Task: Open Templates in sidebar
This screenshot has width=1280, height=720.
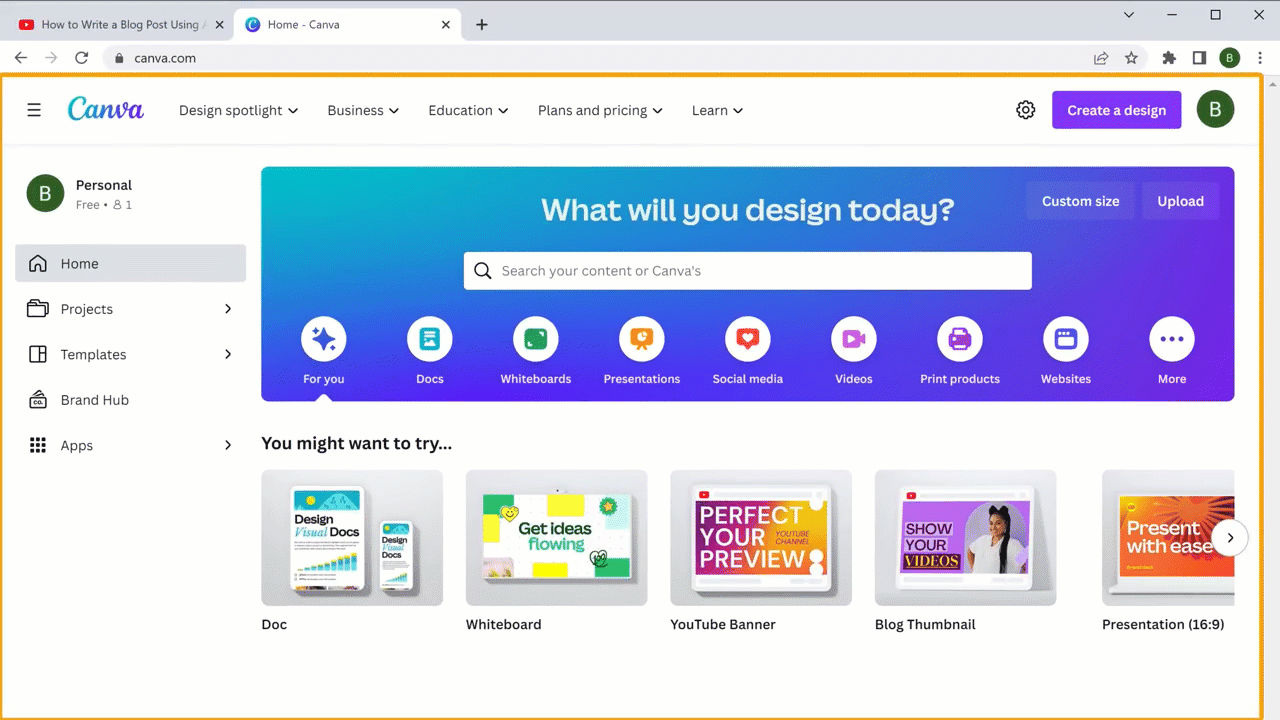Action: tap(130, 354)
